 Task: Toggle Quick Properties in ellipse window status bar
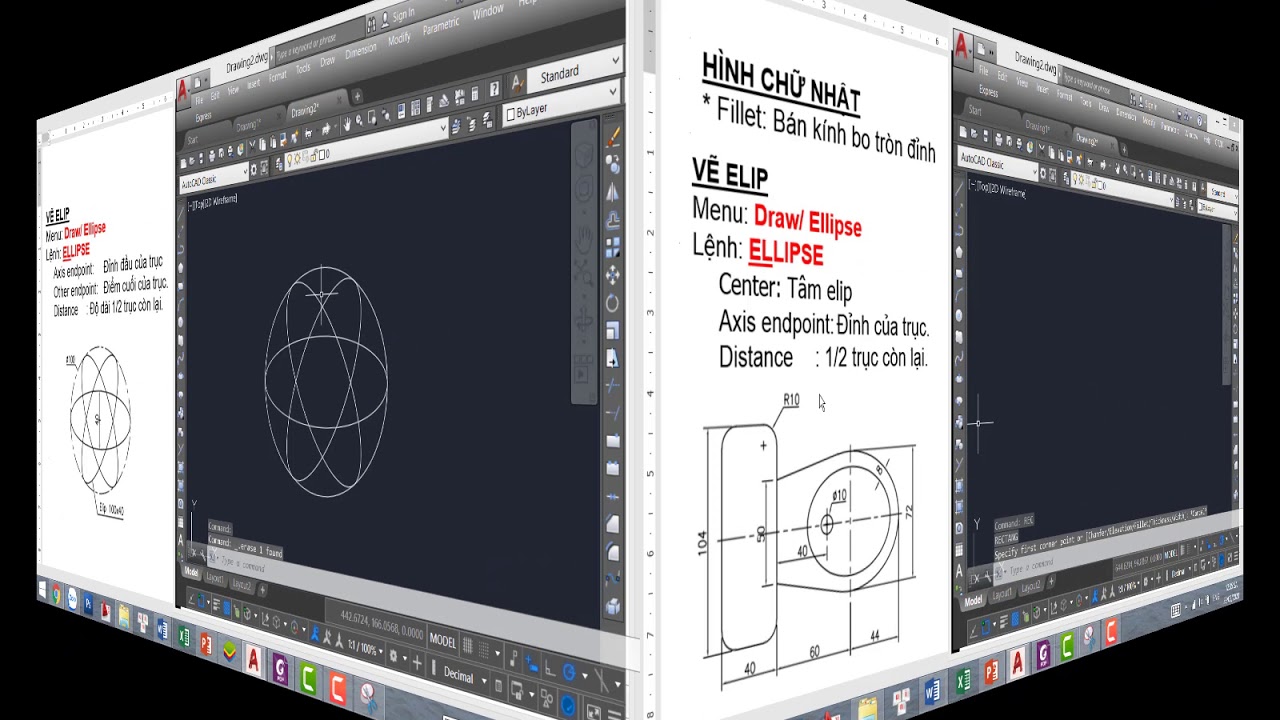pyautogui.click(x=498, y=685)
